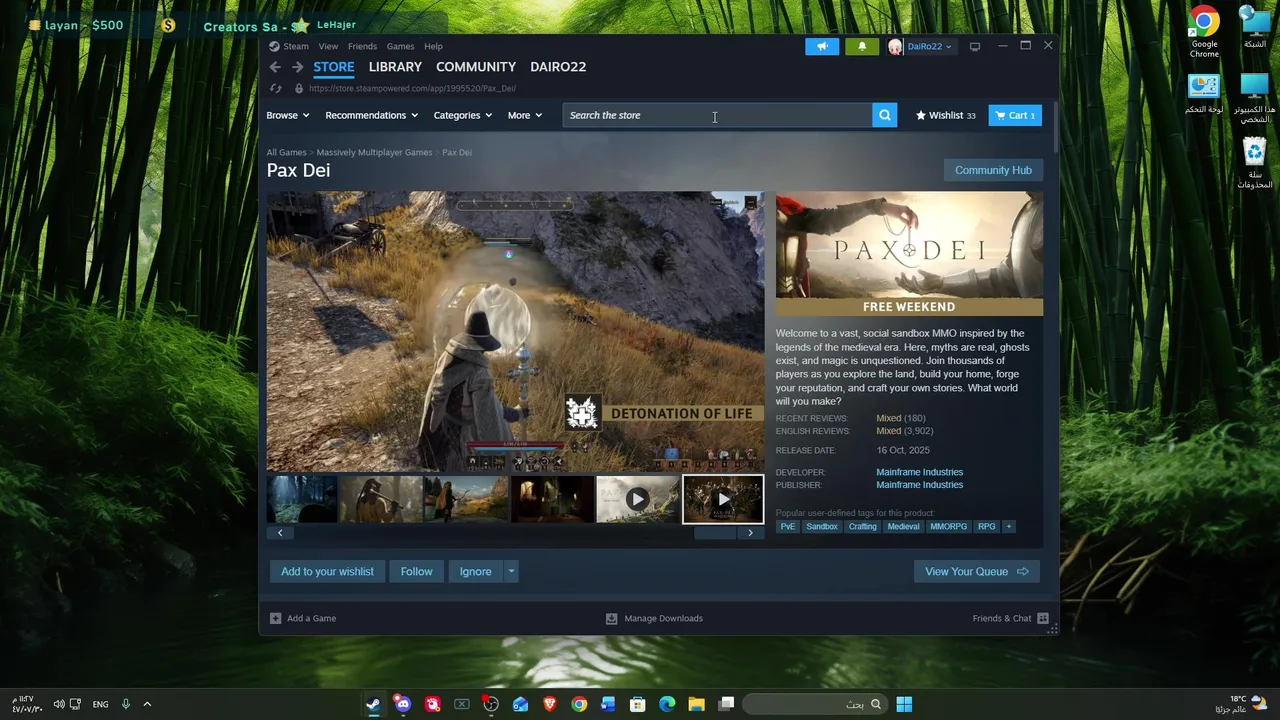
Task: Select the first screenshot thumbnail
Action: [301, 499]
